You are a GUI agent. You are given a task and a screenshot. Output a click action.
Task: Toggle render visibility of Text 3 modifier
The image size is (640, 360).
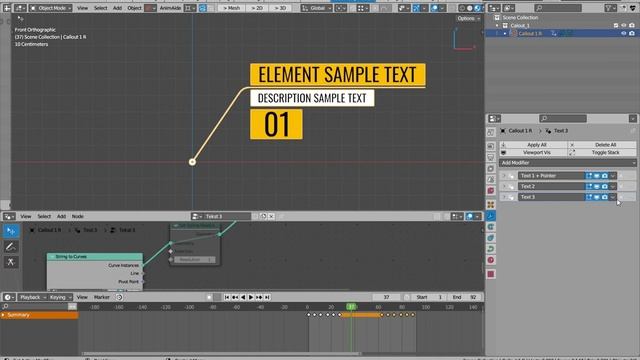[x=604, y=197]
